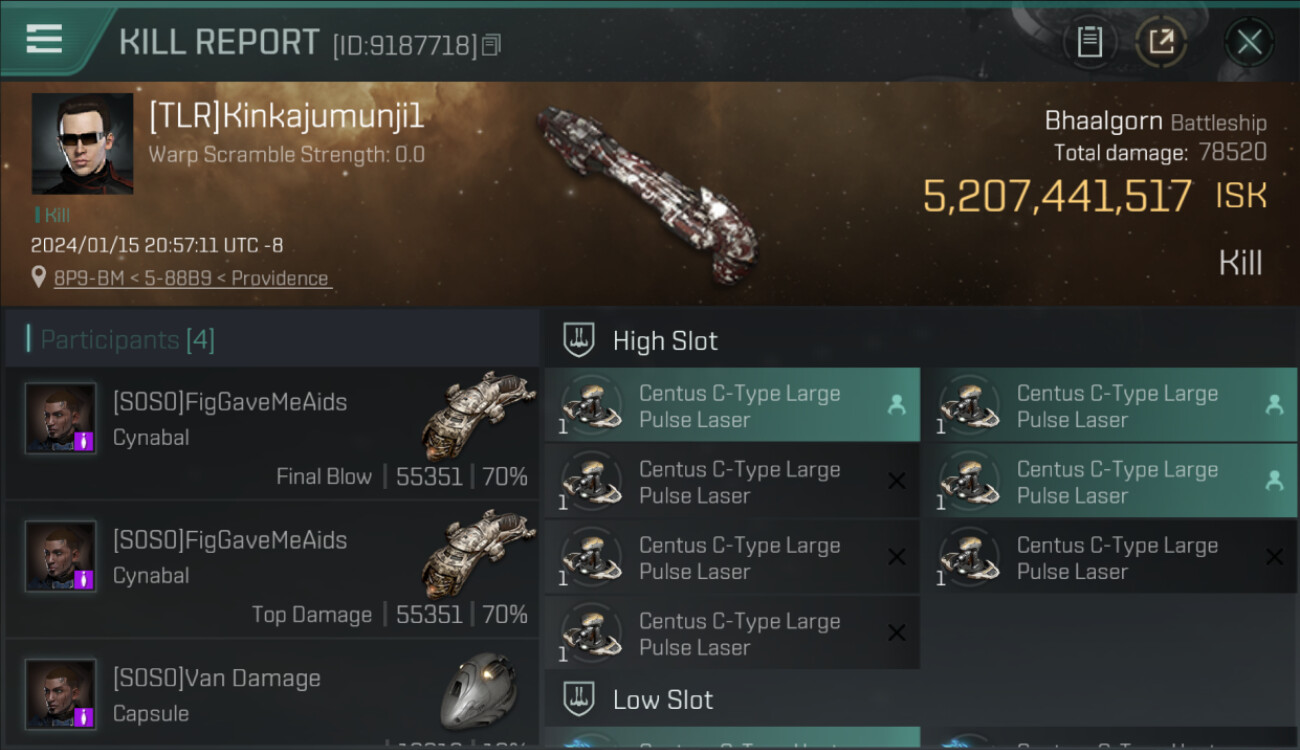Select the Participants [4] header
Viewport: 1300px width, 750px height.
coord(127,340)
